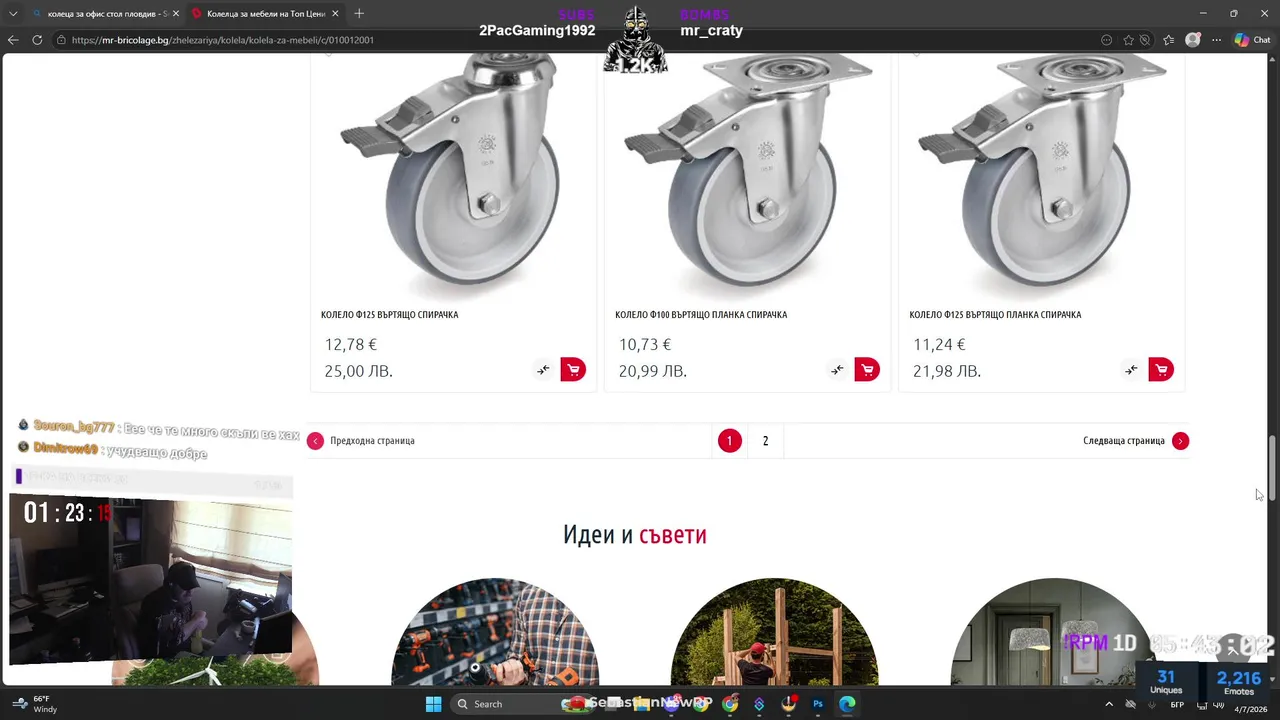Go back in the browser
Viewport: 1280px width, 720px height.
pyautogui.click(x=13, y=40)
